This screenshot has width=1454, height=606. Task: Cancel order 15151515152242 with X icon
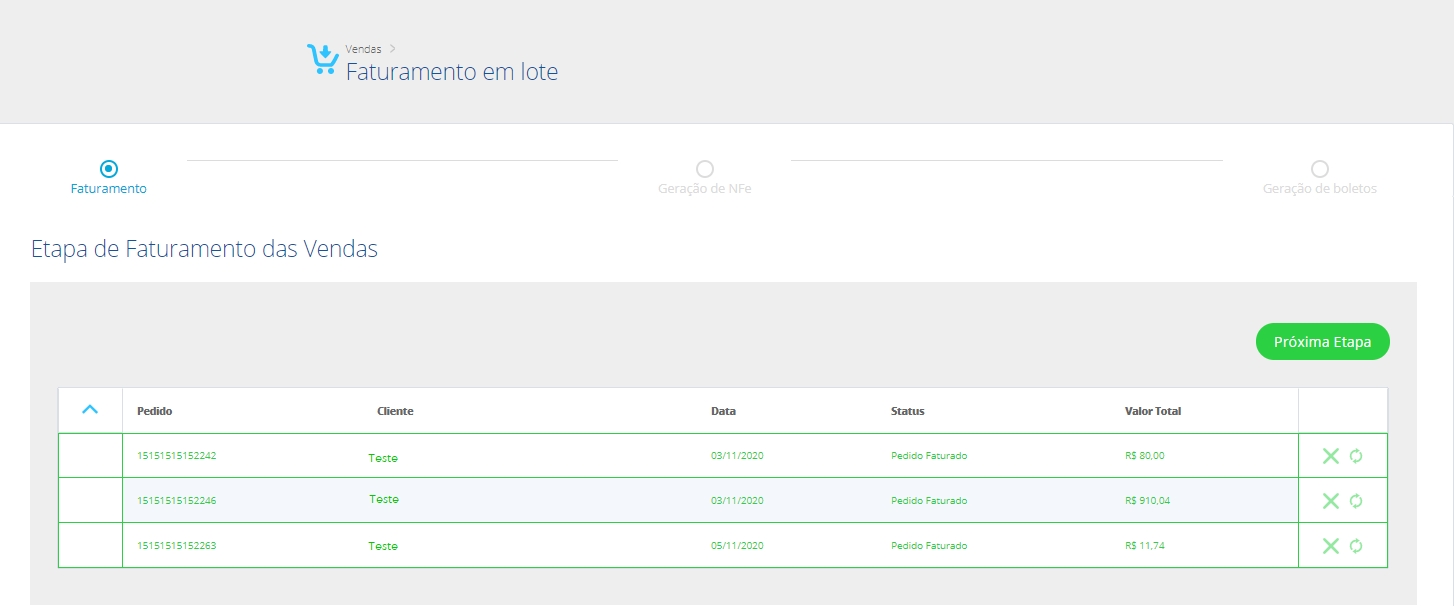point(1330,456)
